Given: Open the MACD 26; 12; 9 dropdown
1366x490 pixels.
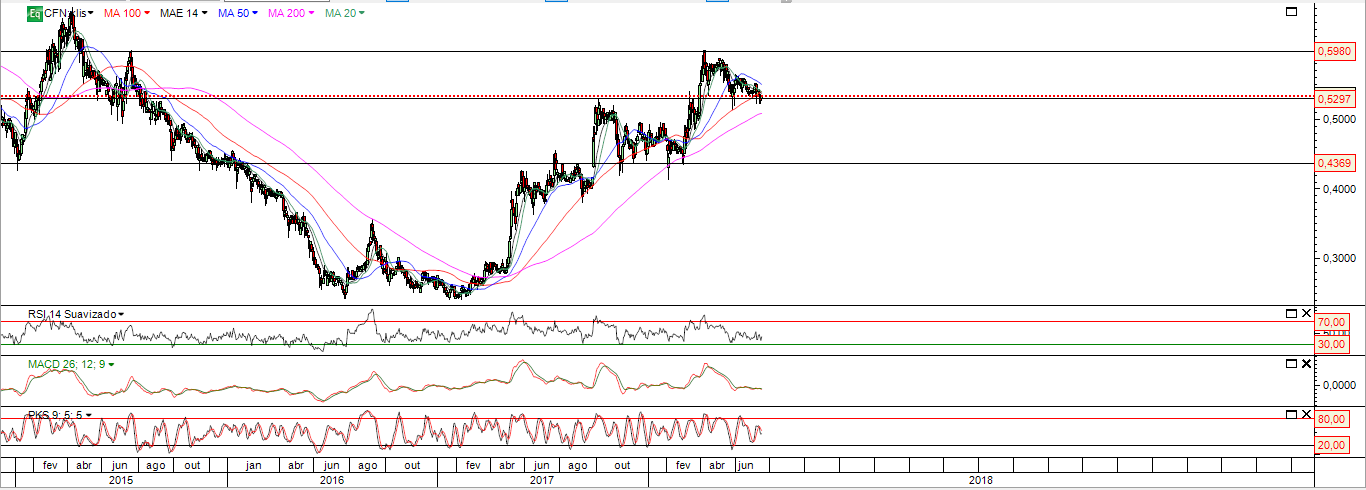Looking at the screenshot, I should point(111,364).
